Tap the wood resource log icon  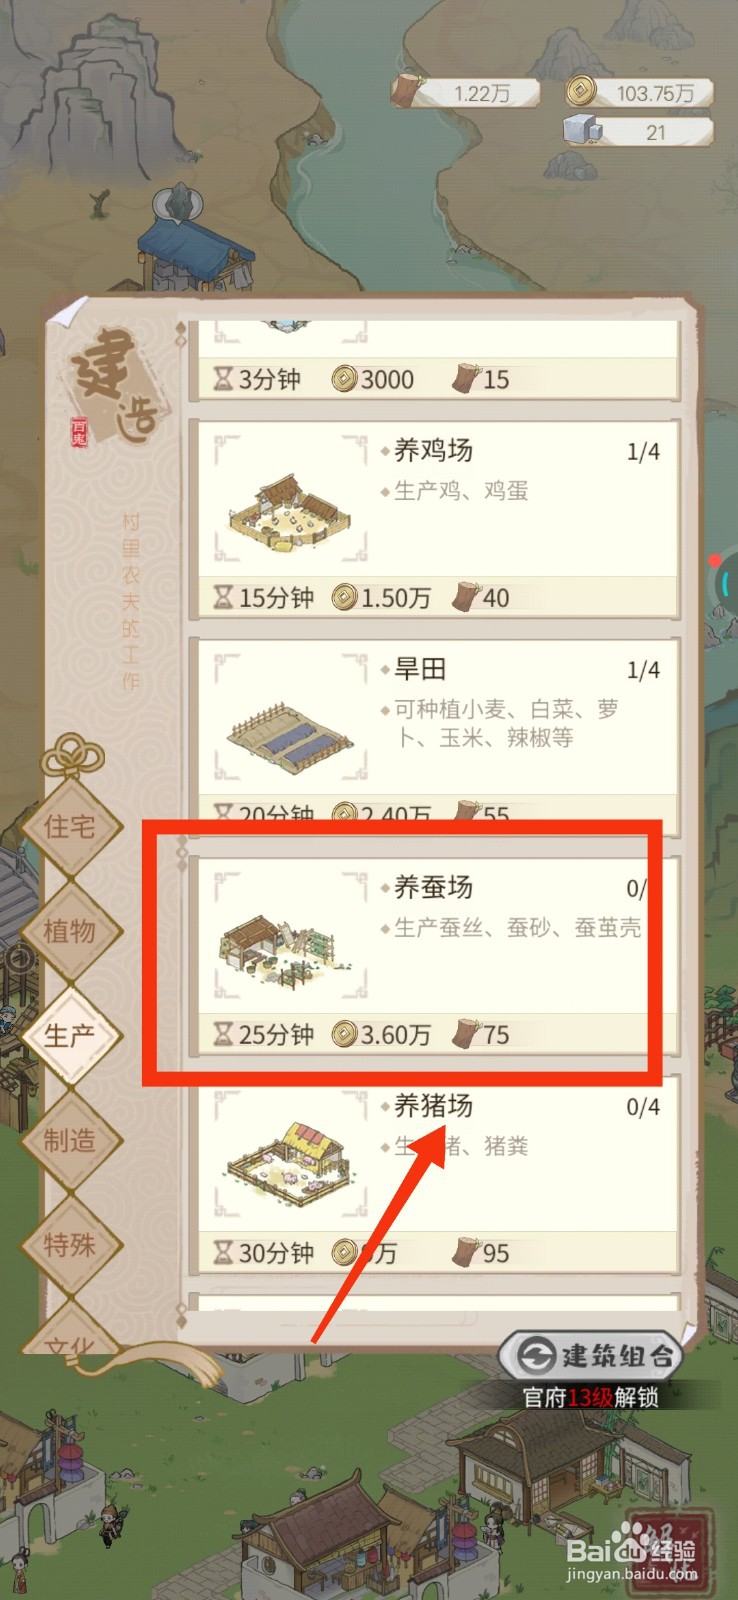[407, 90]
